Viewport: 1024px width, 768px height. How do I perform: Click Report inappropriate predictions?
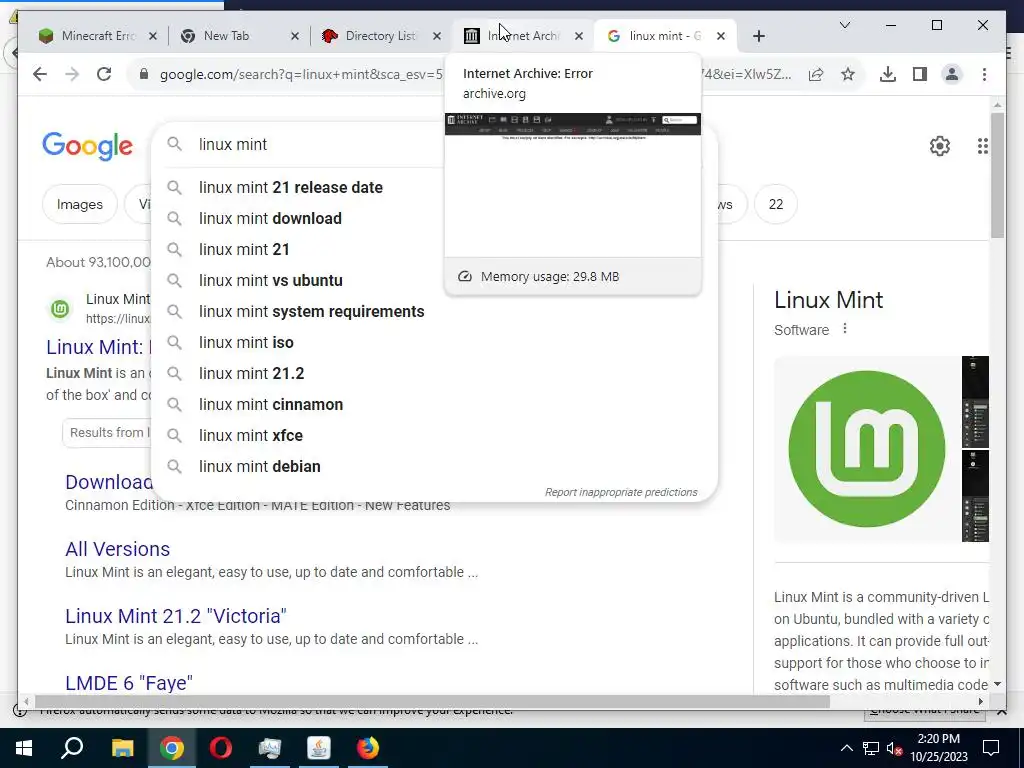[x=621, y=492]
